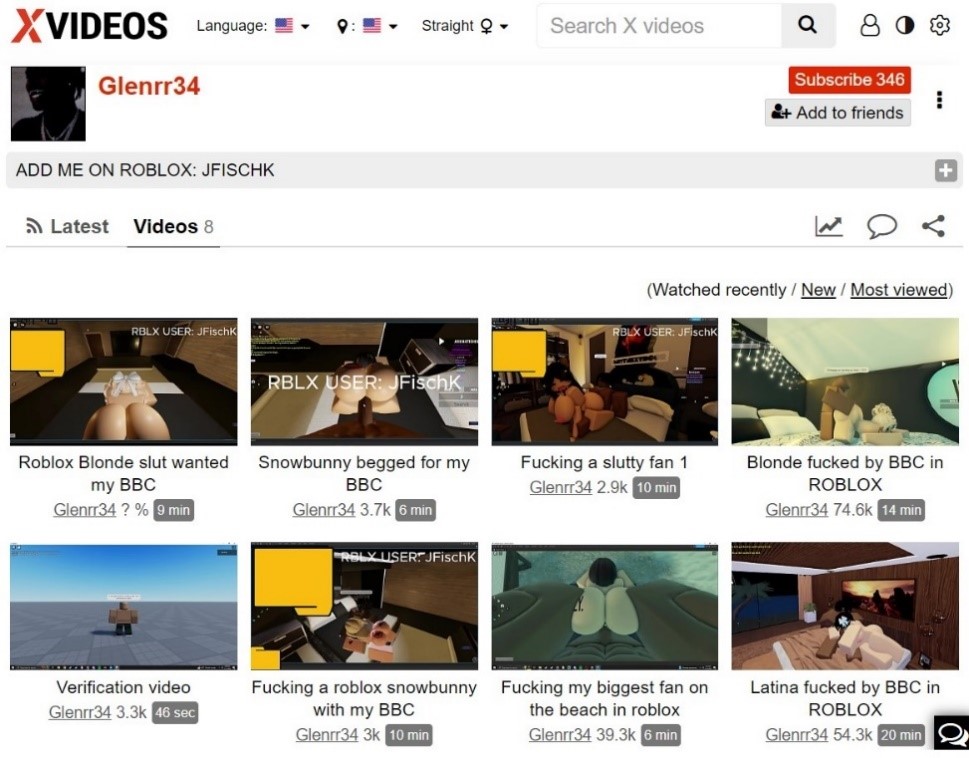Click the Glenrr34 uploader link beside 54.3k
The image size is (969, 758).
pos(797,735)
